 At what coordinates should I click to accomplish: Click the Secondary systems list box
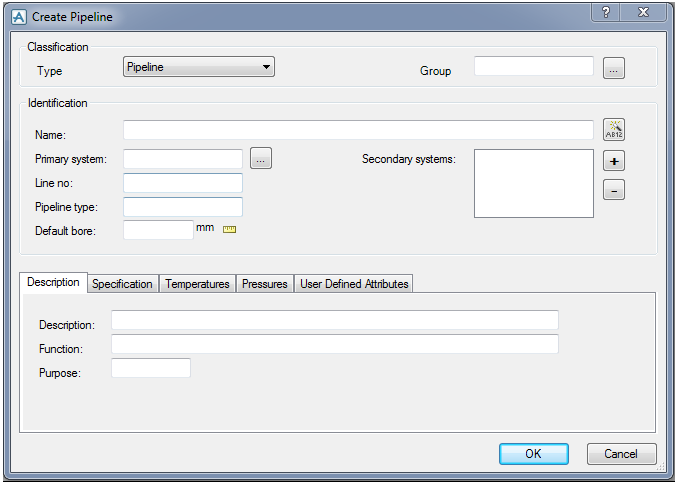click(534, 183)
